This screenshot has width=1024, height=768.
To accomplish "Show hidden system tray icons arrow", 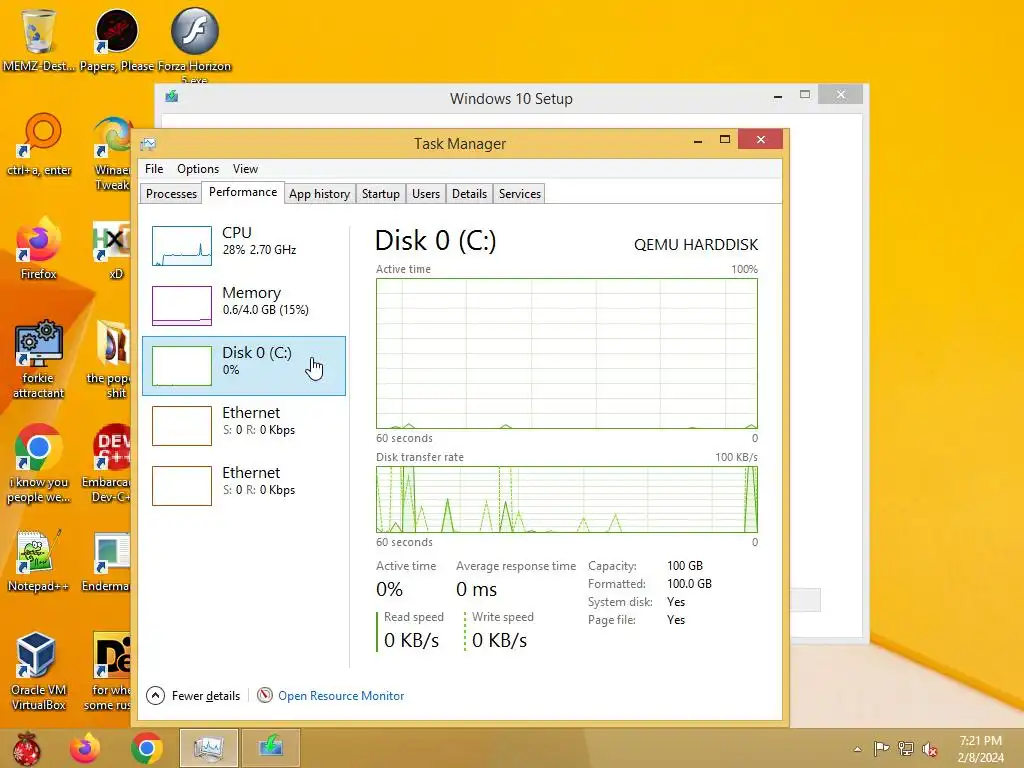I will (857, 749).
